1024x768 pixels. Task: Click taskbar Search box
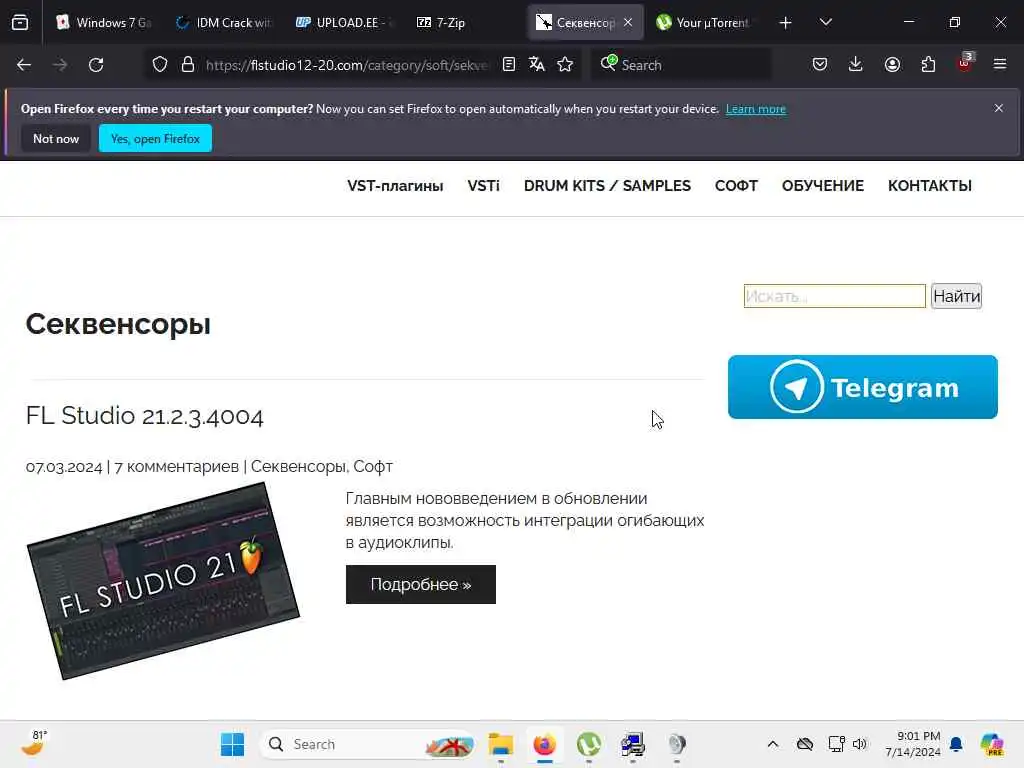(368, 744)
